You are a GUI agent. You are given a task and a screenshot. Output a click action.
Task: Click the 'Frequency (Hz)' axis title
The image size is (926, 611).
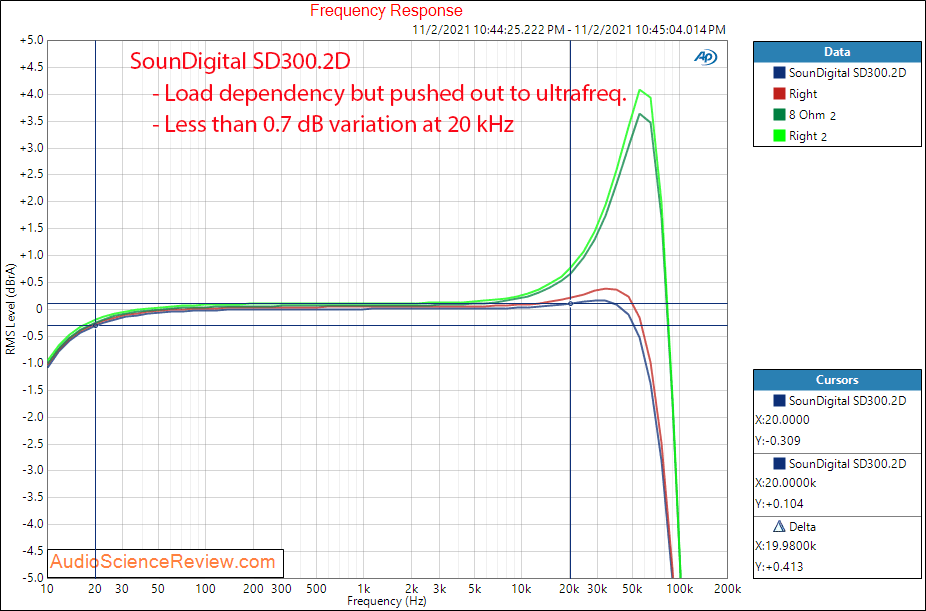click(387, 601)
